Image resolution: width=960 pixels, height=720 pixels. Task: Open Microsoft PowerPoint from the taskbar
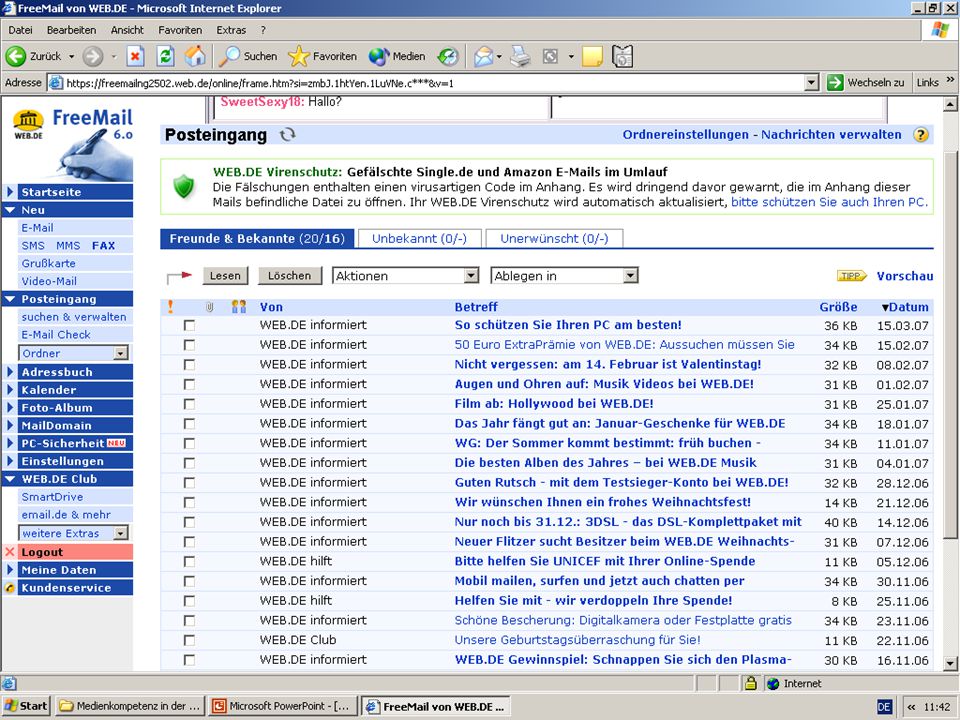(x=282, y=707)
